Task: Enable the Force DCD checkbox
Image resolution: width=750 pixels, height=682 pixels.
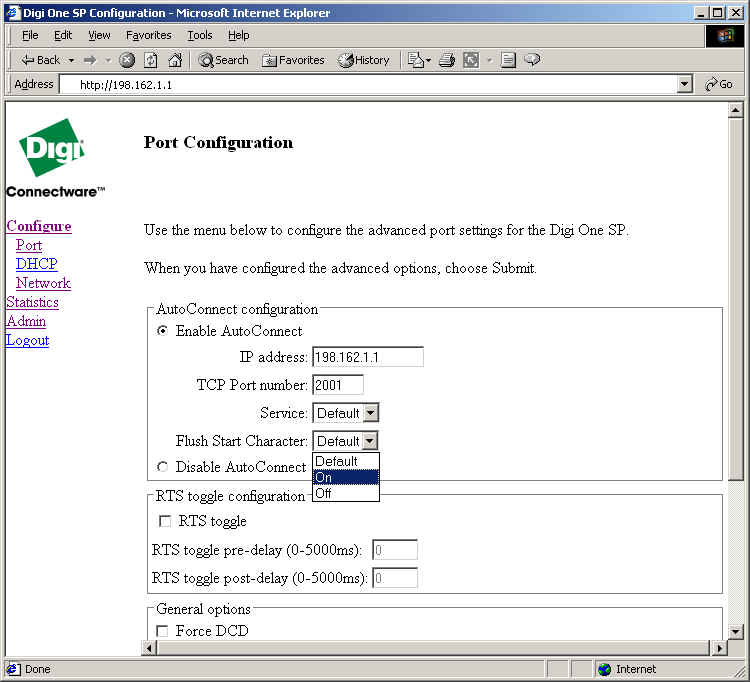Action: tap(163, 631)
